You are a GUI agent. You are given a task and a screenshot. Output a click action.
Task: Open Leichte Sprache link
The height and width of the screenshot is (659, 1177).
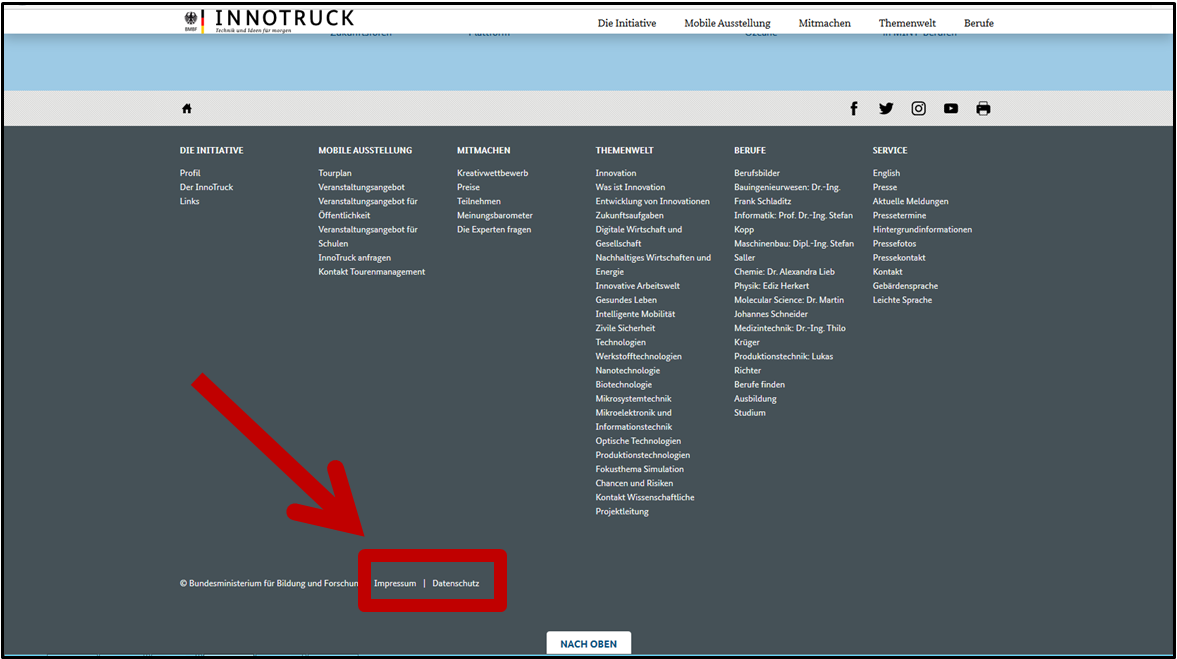(902, 300)
